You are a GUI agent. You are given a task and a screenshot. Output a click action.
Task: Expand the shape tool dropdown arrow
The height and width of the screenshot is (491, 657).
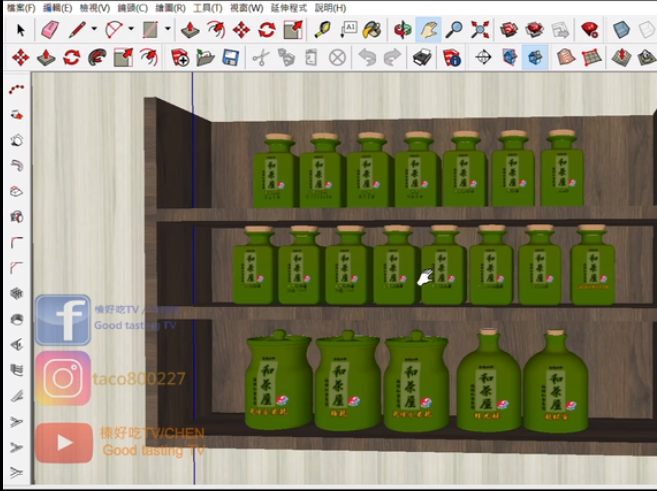(x=168, y=29)
